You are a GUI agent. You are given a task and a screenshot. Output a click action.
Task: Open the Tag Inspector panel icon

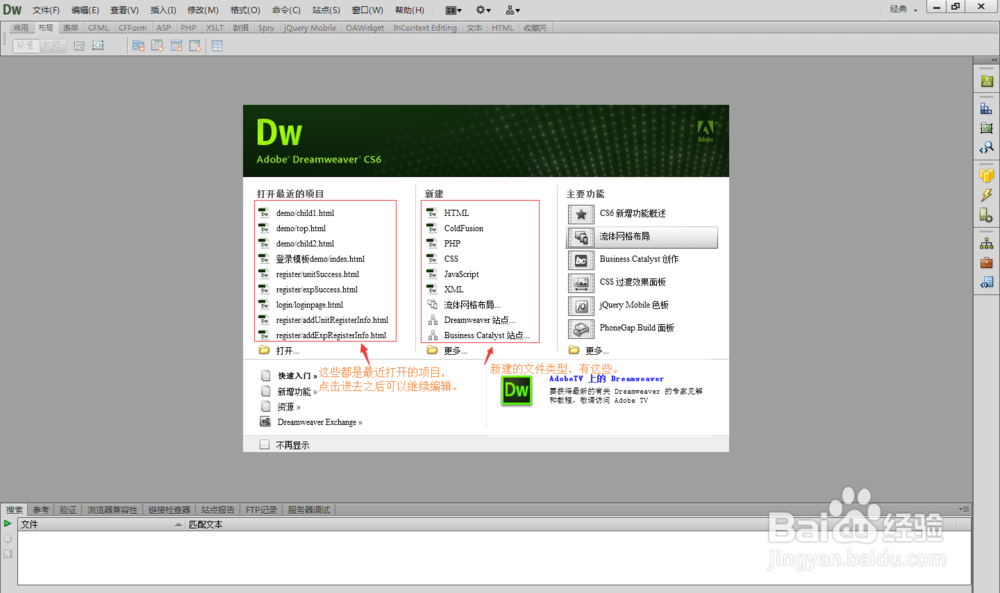pos(987,148)
